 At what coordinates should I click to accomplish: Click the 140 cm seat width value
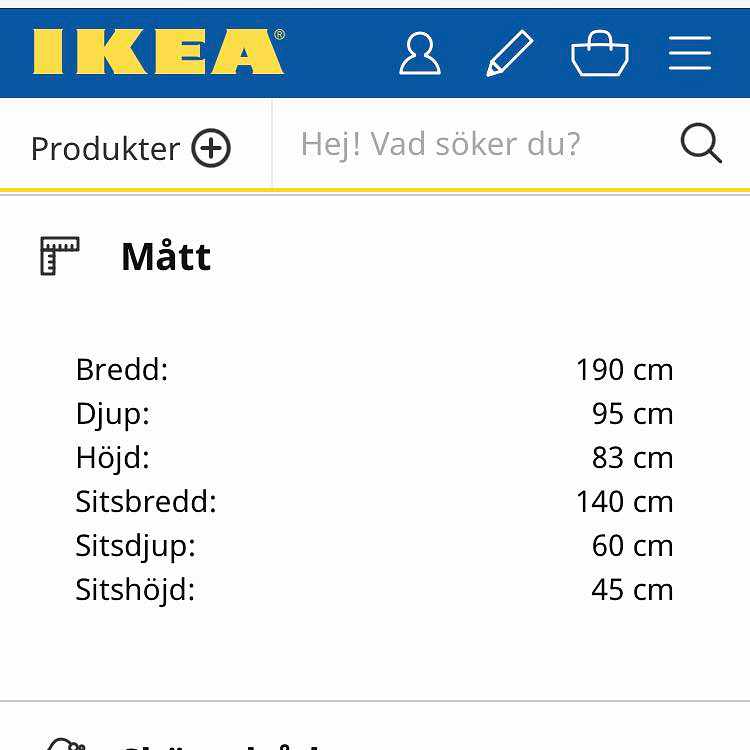(x=624, y=502)
